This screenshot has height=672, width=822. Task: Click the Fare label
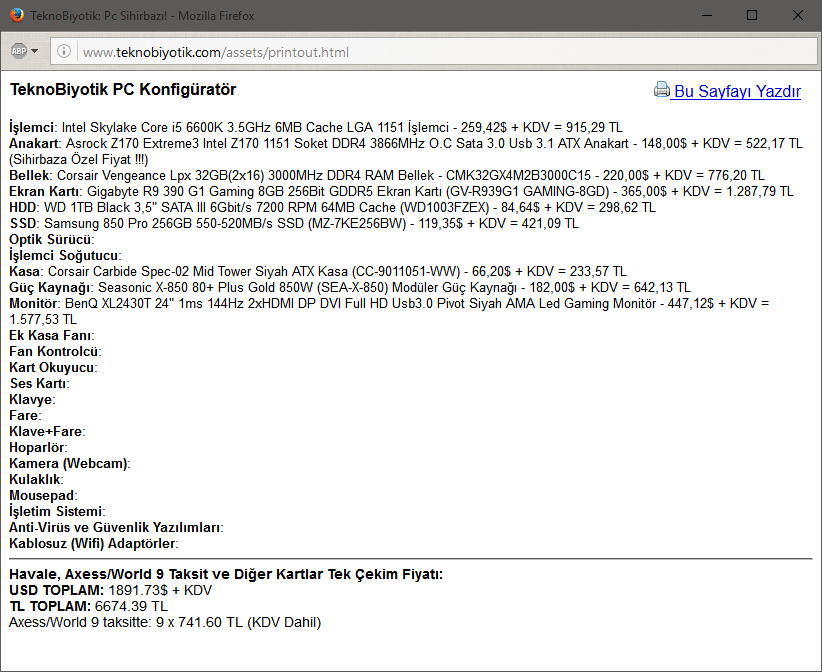click(25, 415)
